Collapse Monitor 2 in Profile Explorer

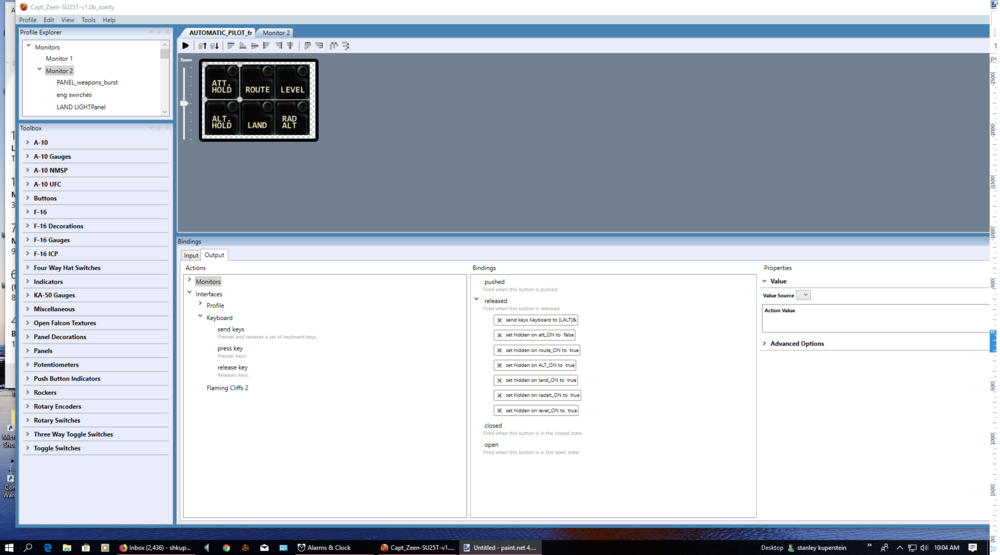(x=40, y=70)
